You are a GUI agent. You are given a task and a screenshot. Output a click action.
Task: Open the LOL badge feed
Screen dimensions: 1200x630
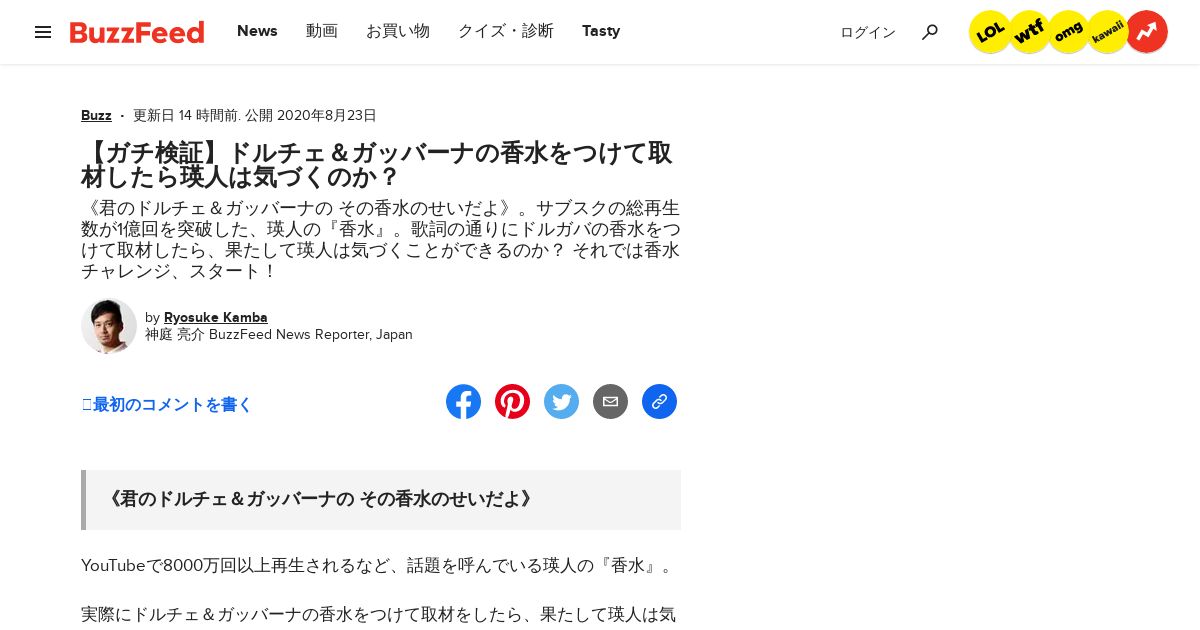pyautogui.click(x=990, y=32)
